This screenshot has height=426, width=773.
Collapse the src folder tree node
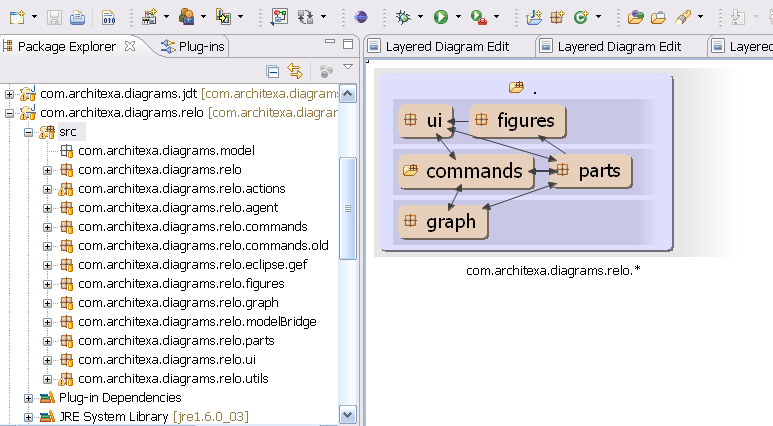[x=28, y=132]
